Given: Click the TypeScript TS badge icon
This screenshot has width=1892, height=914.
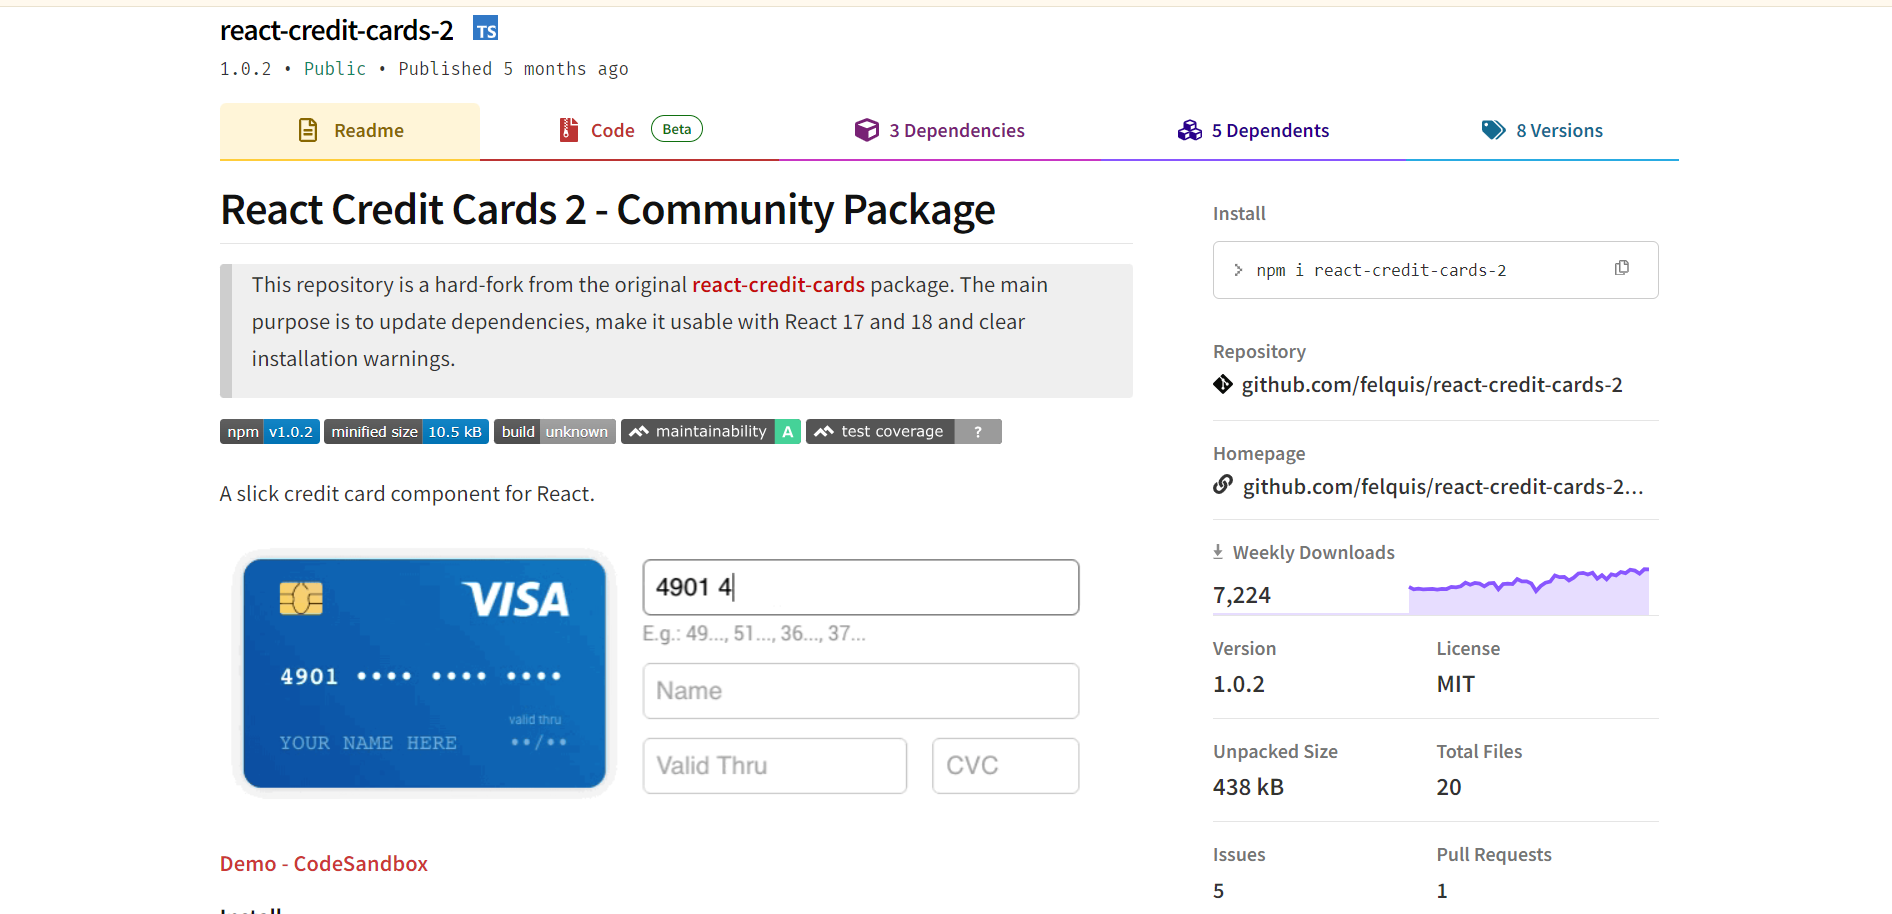Looking at the screenshot, I should [485, 30].
